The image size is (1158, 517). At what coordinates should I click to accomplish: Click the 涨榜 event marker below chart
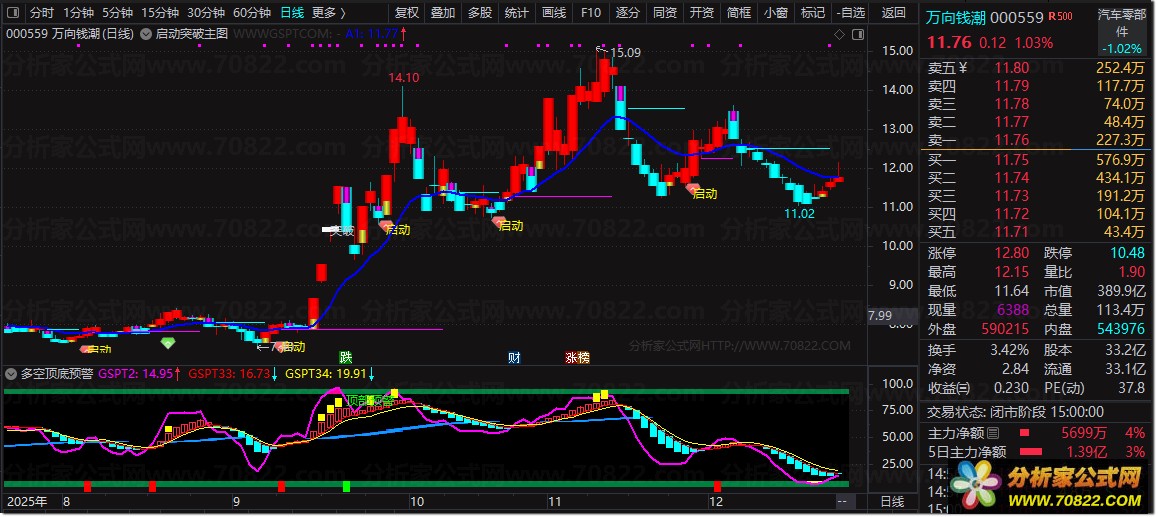[x=577, y=357]
